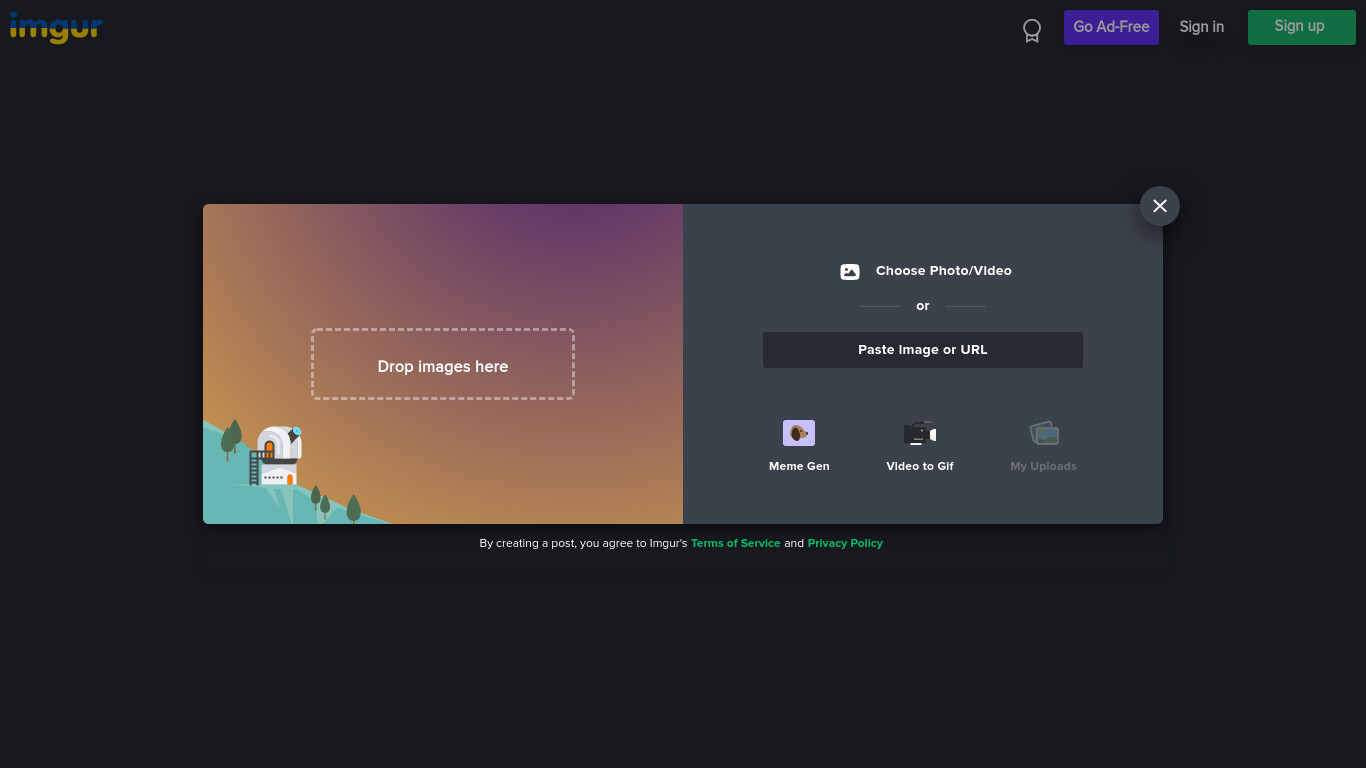Image resolution: width=1366 pixels, height=768 pixels.
Task: Click the My Uploads label
Action: click(1043, 466)
